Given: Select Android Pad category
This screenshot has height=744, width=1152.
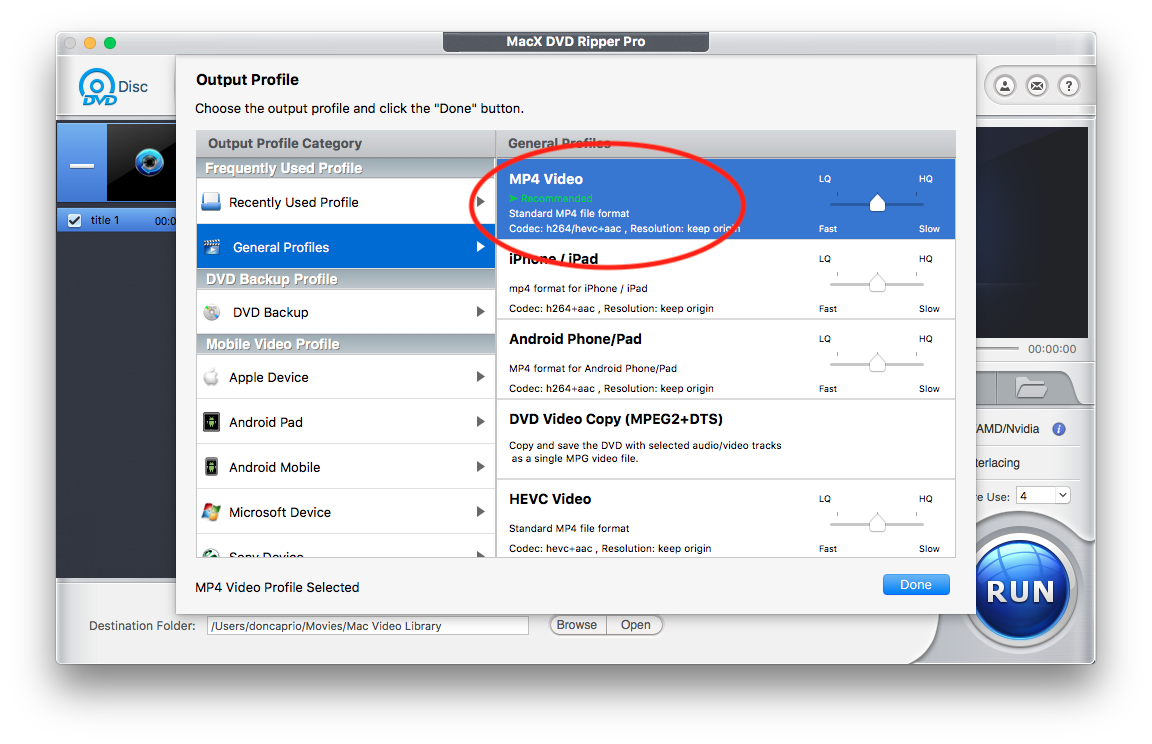Looking at the screenshot, I should (x=346, y=422).
